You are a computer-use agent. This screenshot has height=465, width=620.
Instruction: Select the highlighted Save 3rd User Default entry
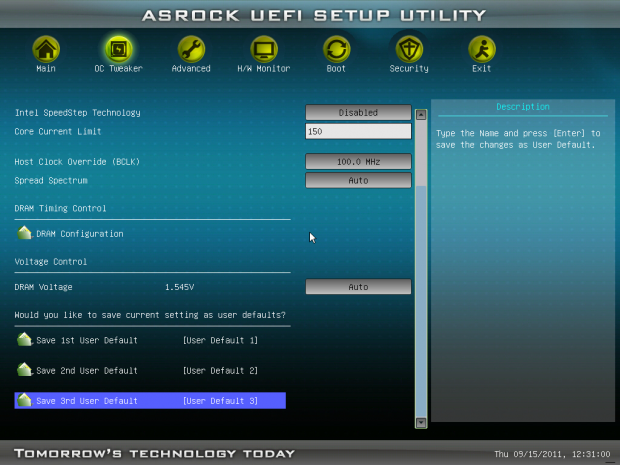click(150, 401)
